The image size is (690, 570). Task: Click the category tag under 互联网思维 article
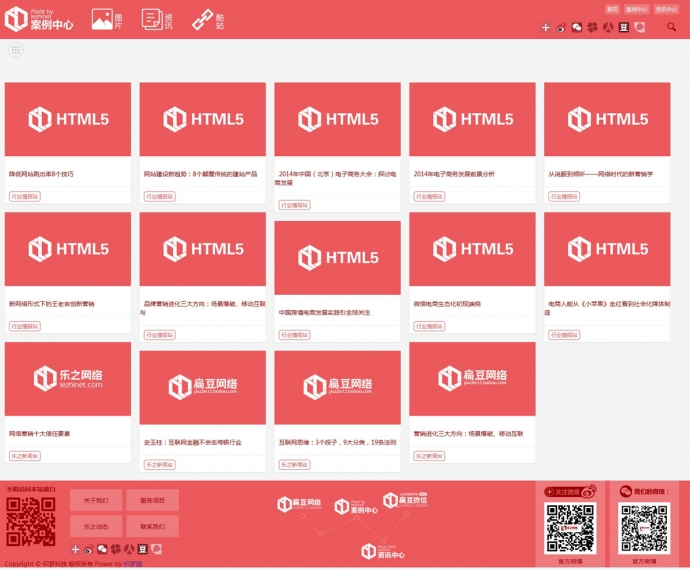pyautogui.click(x=294, y=464)
